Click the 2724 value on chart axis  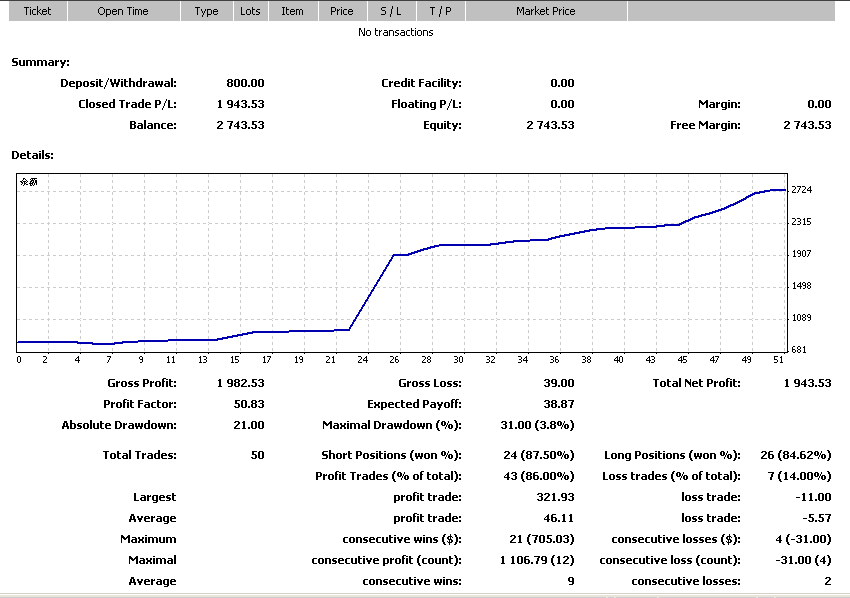tap(801, 190)
